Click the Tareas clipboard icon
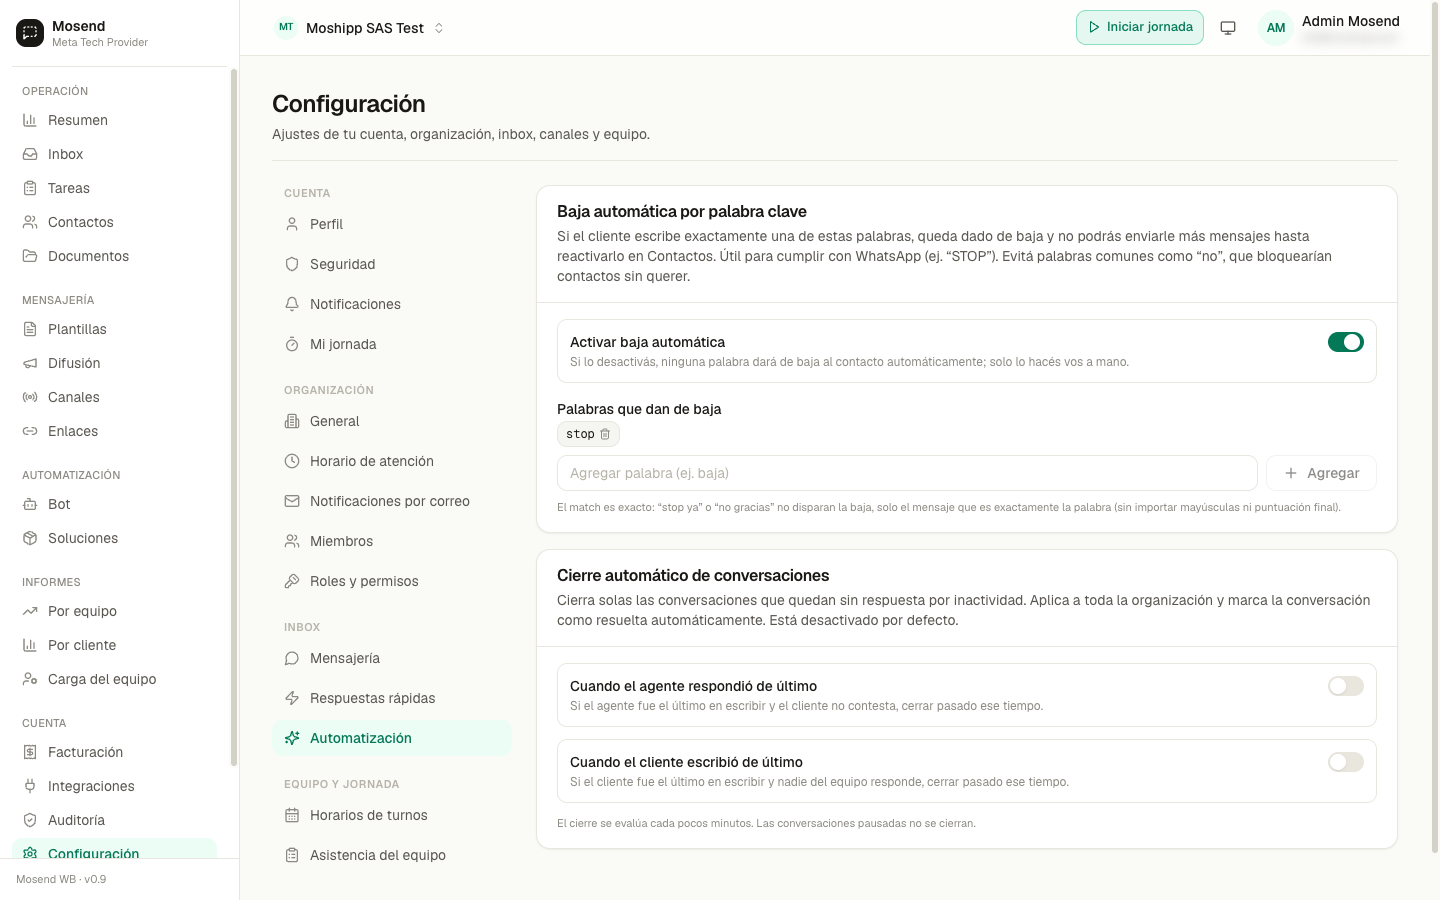 (x=30, y=188)
